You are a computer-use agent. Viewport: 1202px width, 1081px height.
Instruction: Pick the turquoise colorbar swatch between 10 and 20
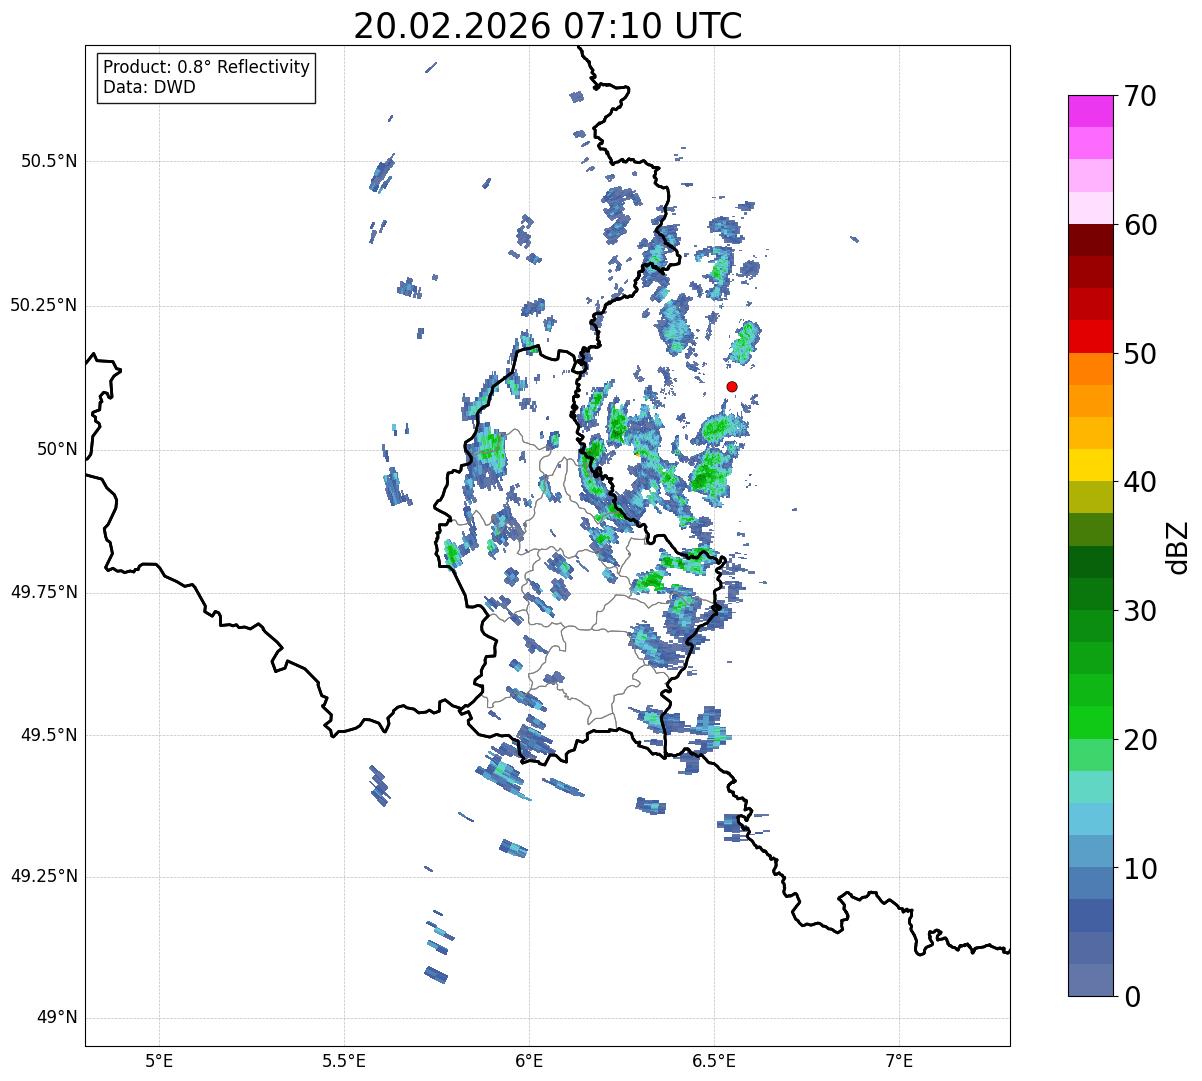1091,787
